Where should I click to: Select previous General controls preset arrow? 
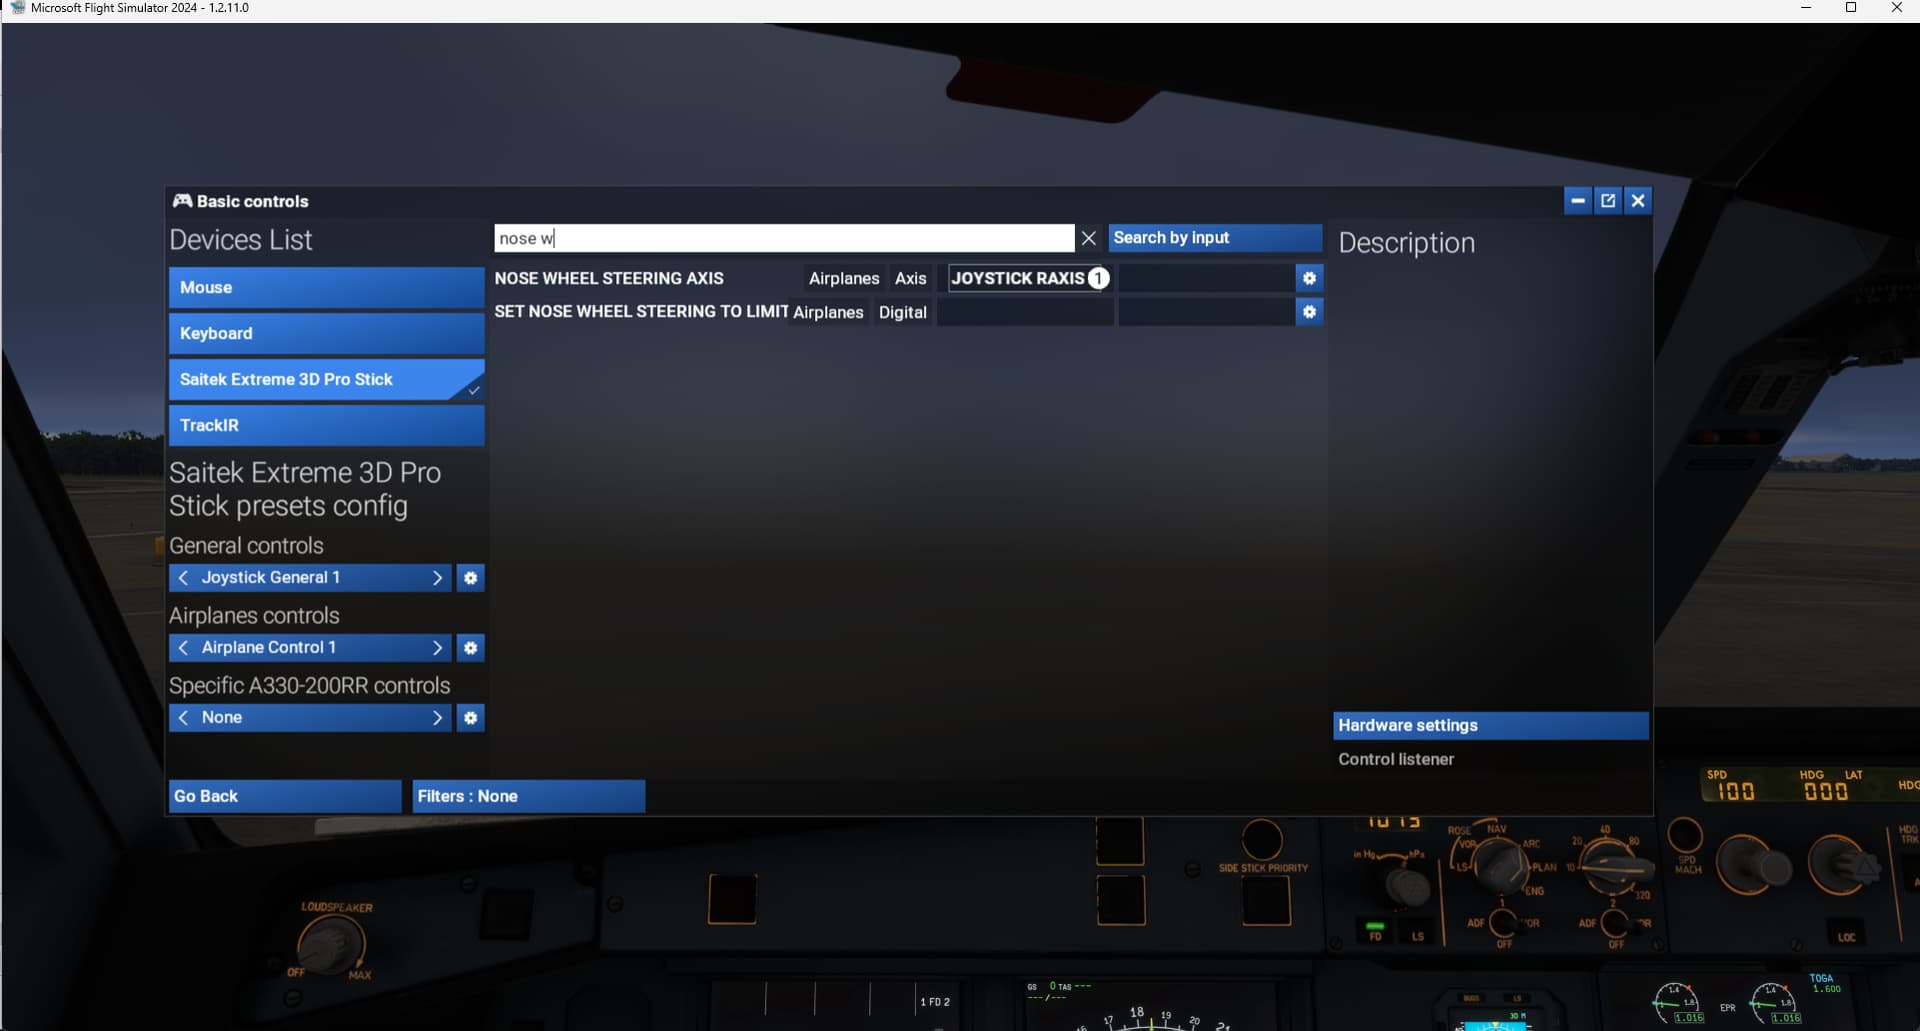pyautogui.click(x=183, y=578)
